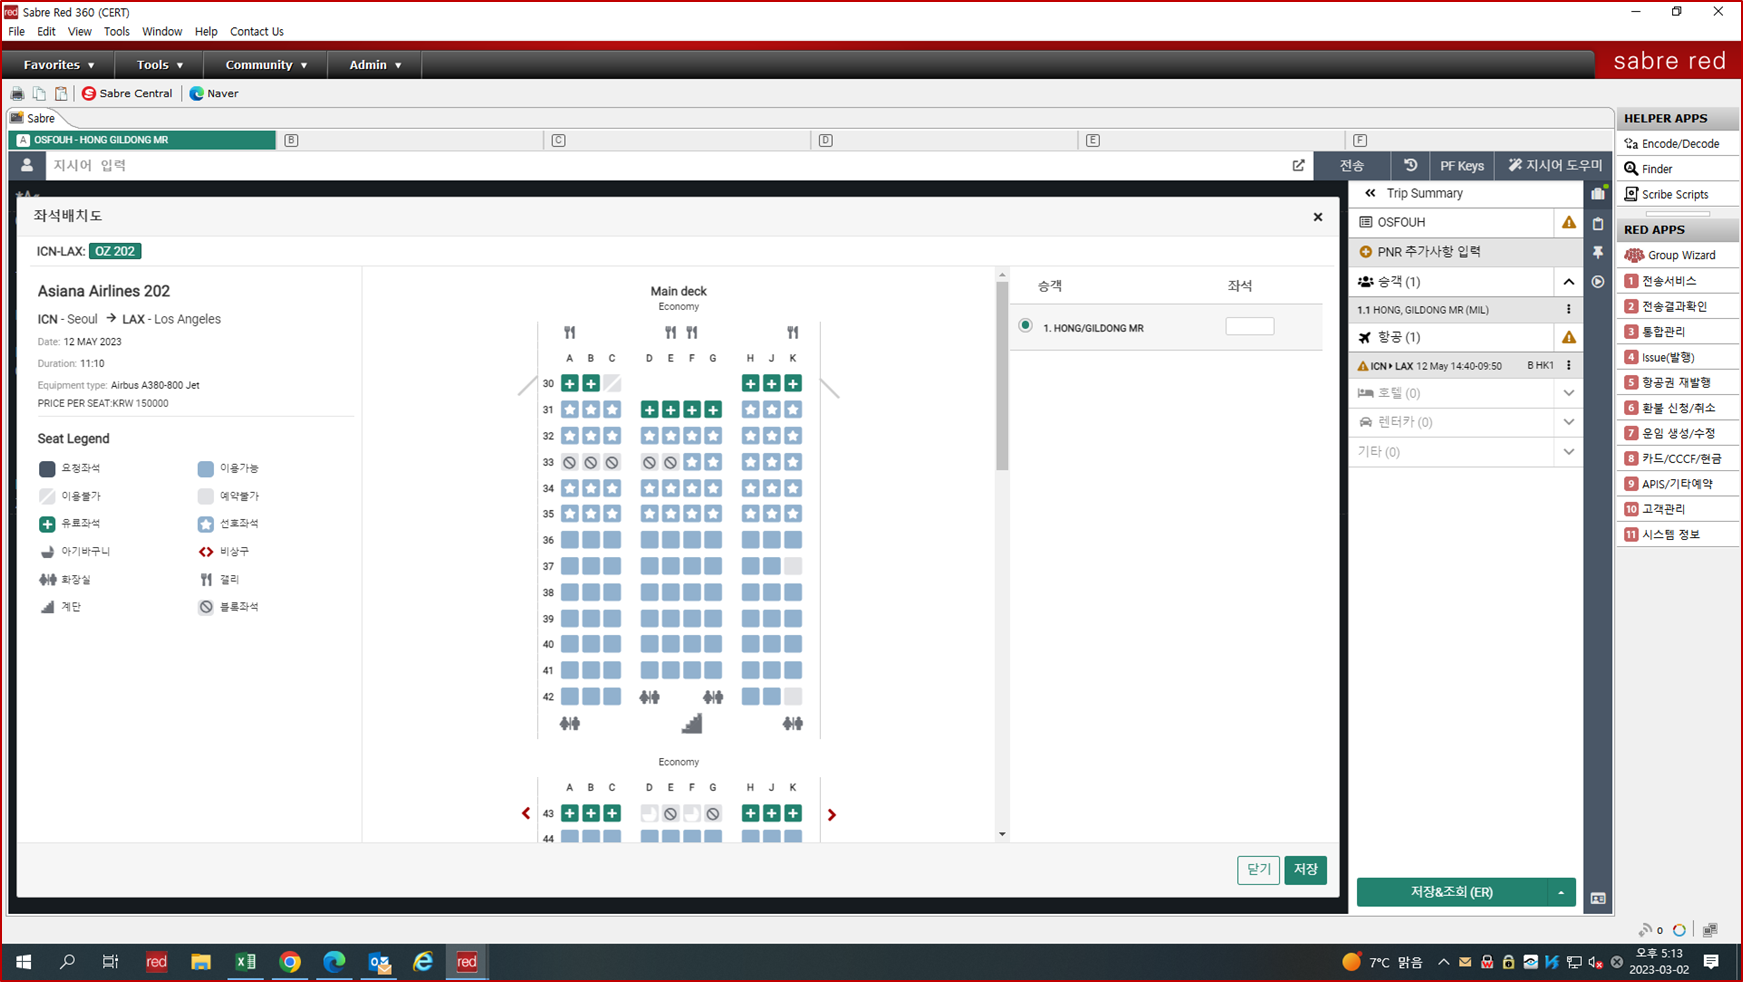
Task: Click the print icon in toolbar
Action: coord(17,93)
